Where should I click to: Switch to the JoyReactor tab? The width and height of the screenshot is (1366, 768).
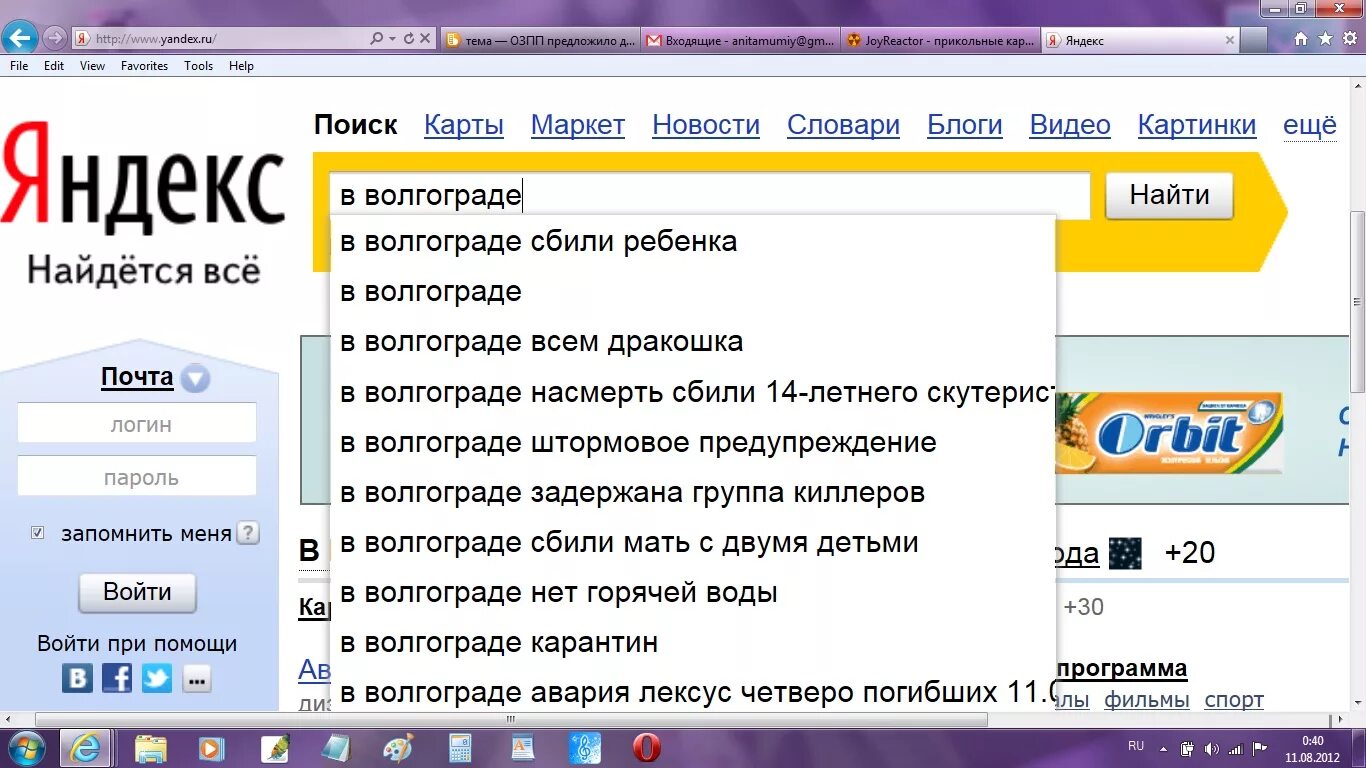[940, 40]
